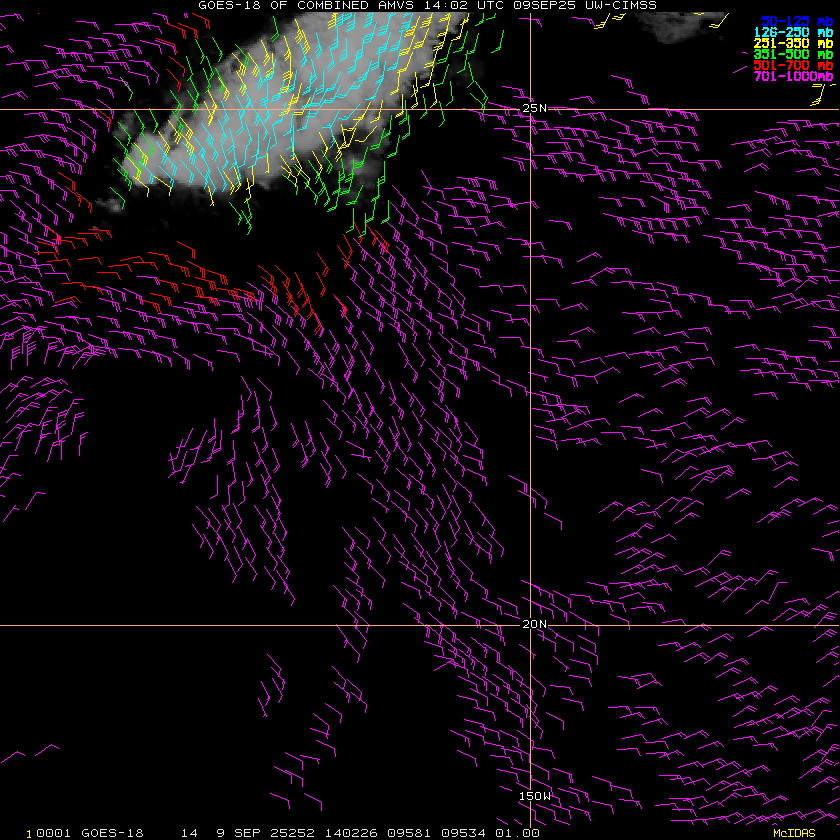Click the '09534' value in the status line
840x840 pixels.
(463, 833)
